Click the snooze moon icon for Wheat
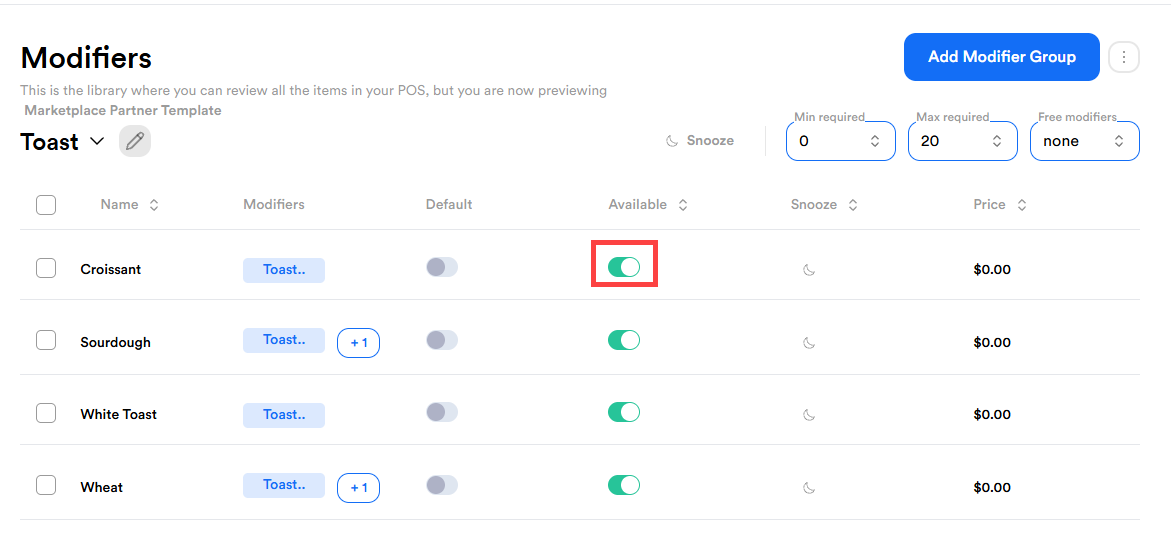 coord(809,487)
